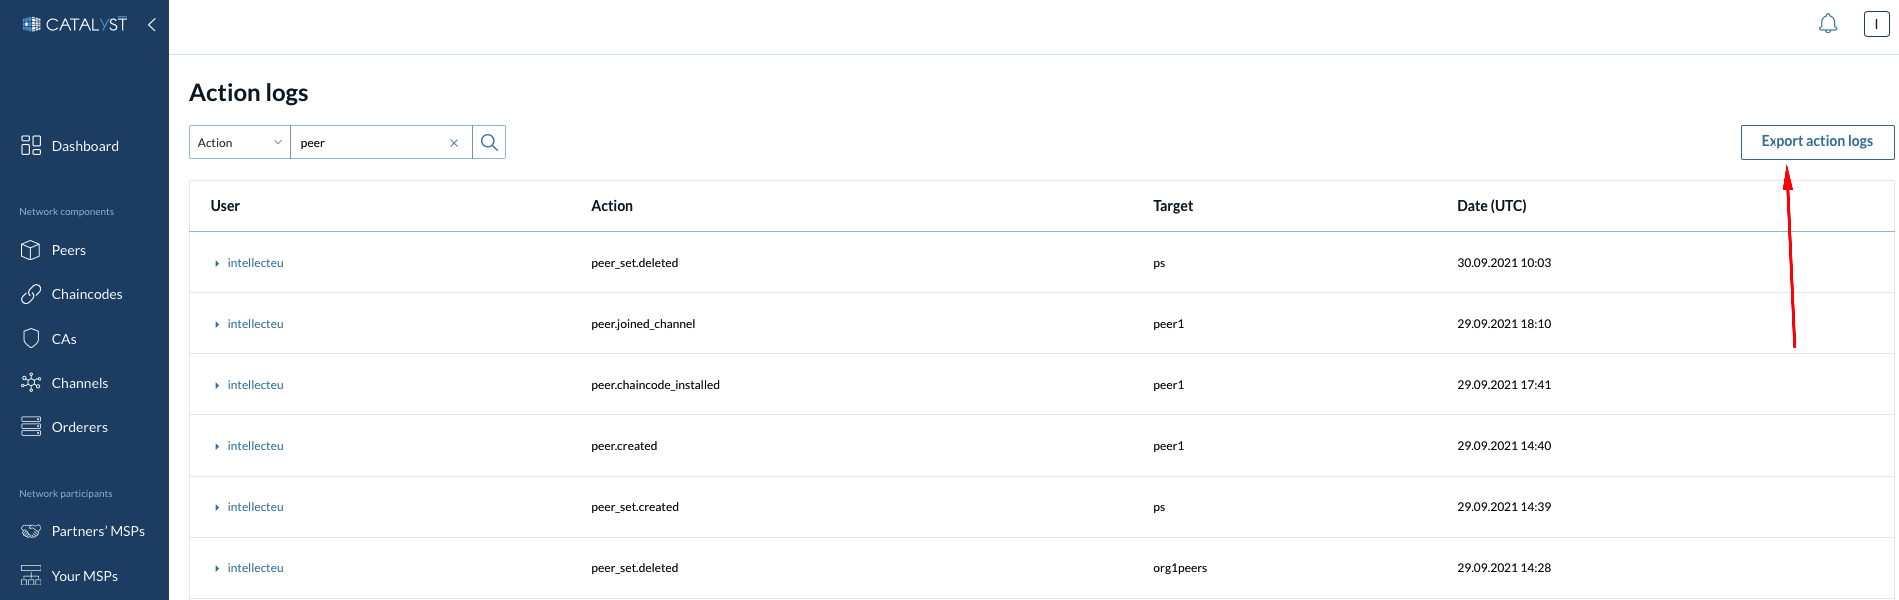Viewport: 1899px width, 600px height.
Task: Select the date 29.09.2021 14:40
Action: (x=1504, y=446)
